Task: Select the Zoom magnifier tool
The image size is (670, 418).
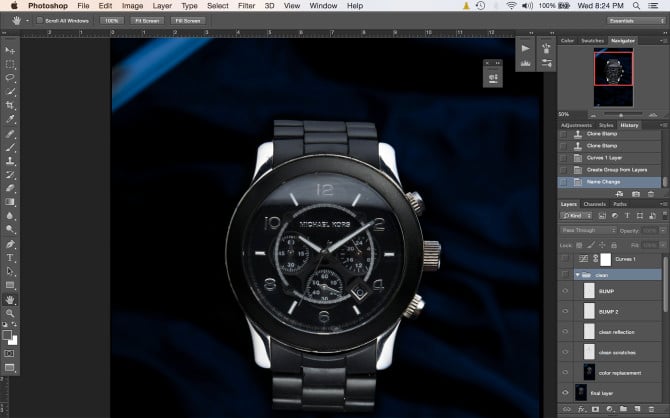Action: 10,313
